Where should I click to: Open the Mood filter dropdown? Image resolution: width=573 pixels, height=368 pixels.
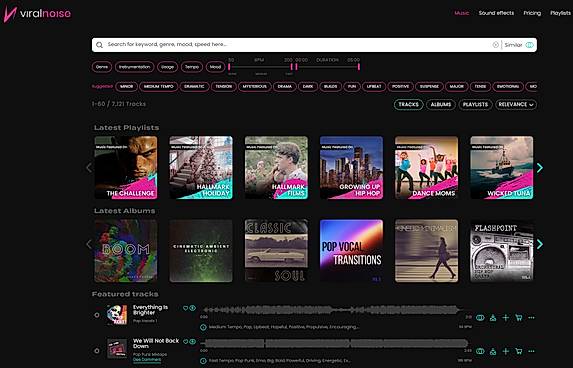pos(215,67)
